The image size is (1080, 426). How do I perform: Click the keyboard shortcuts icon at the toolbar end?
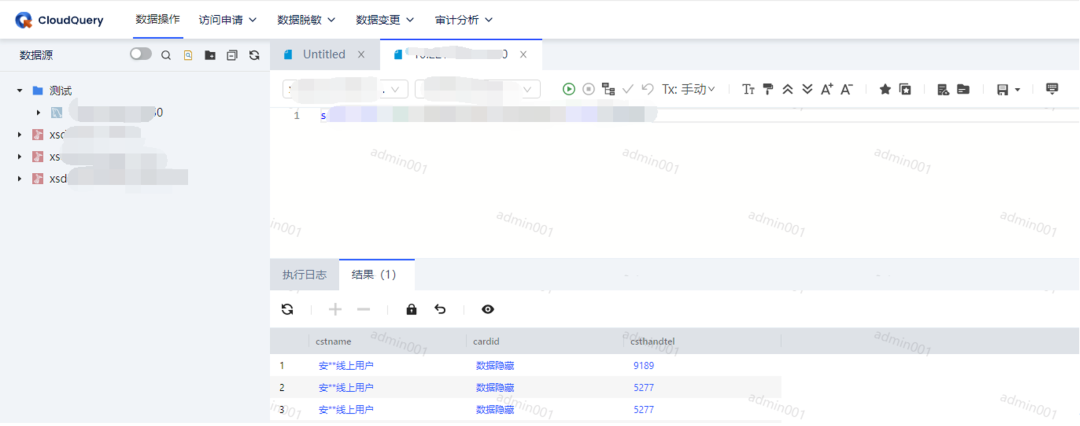[1052, 88]
